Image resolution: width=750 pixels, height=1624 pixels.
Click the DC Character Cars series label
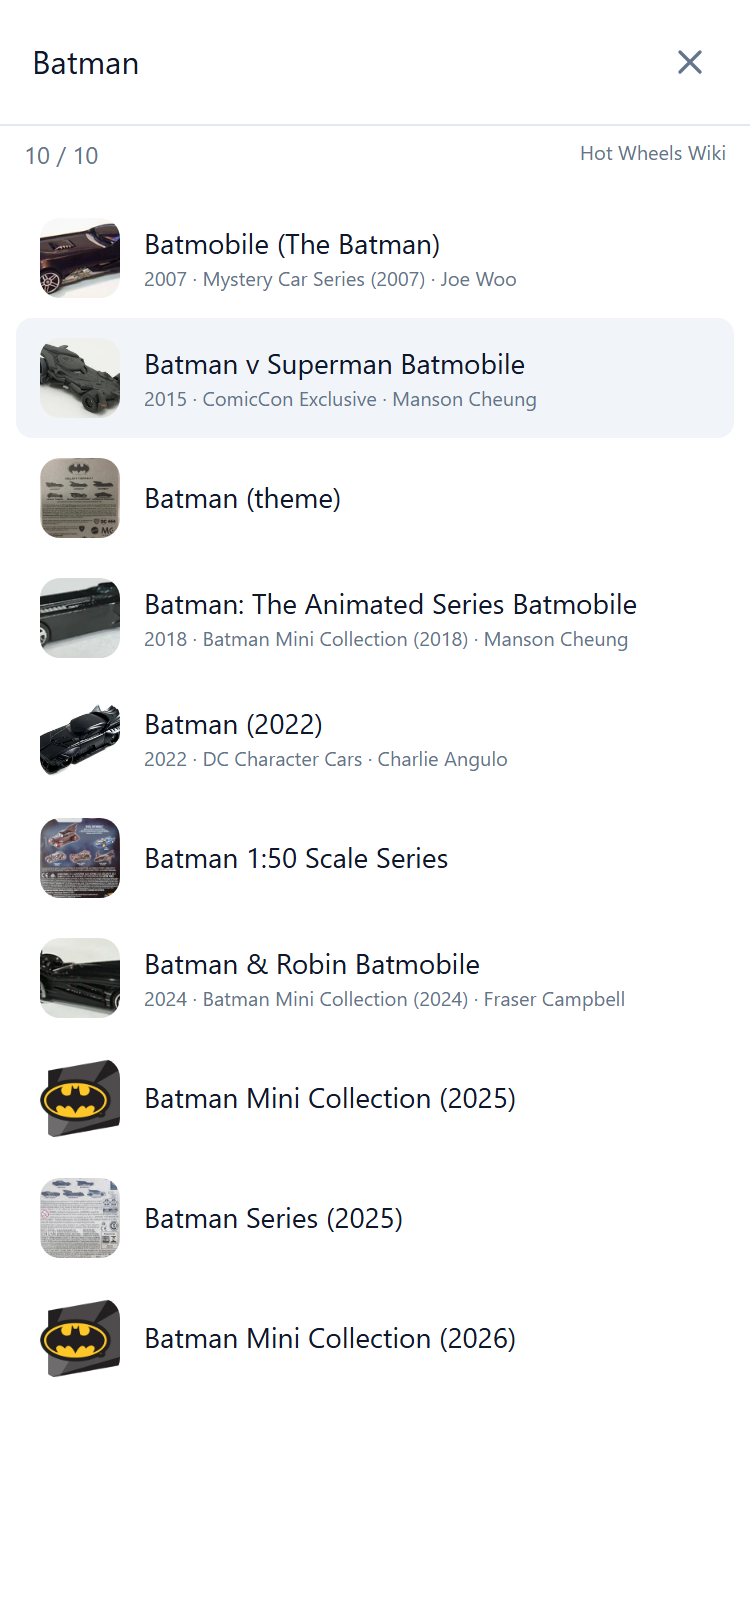coord(281,760)
